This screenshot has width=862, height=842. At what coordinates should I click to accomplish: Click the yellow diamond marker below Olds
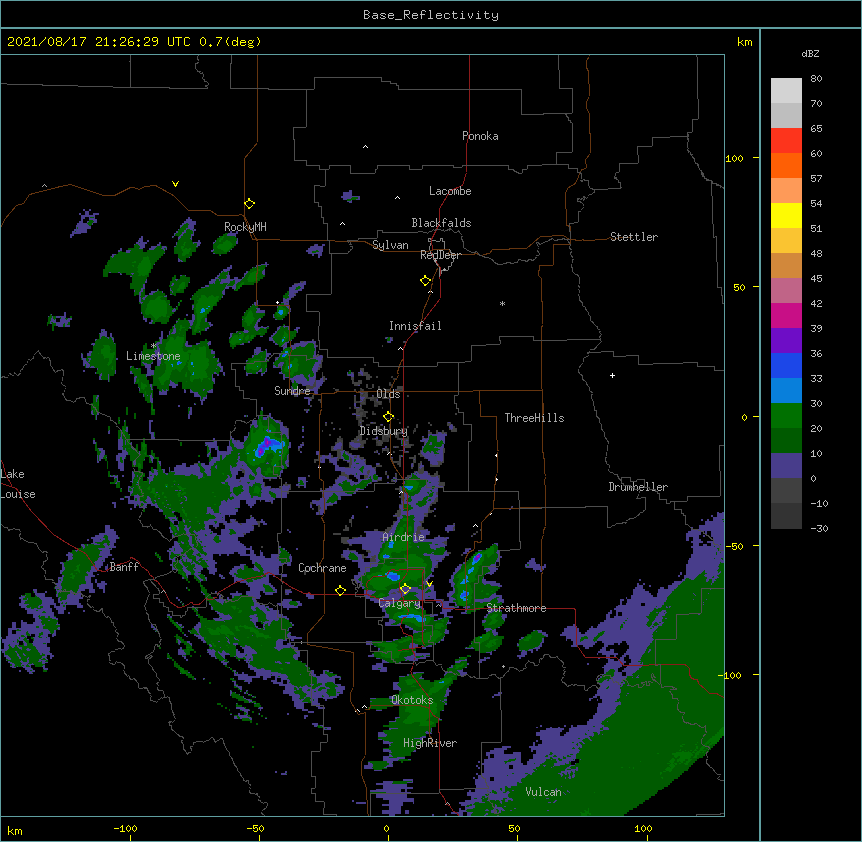tap(388, 416)
